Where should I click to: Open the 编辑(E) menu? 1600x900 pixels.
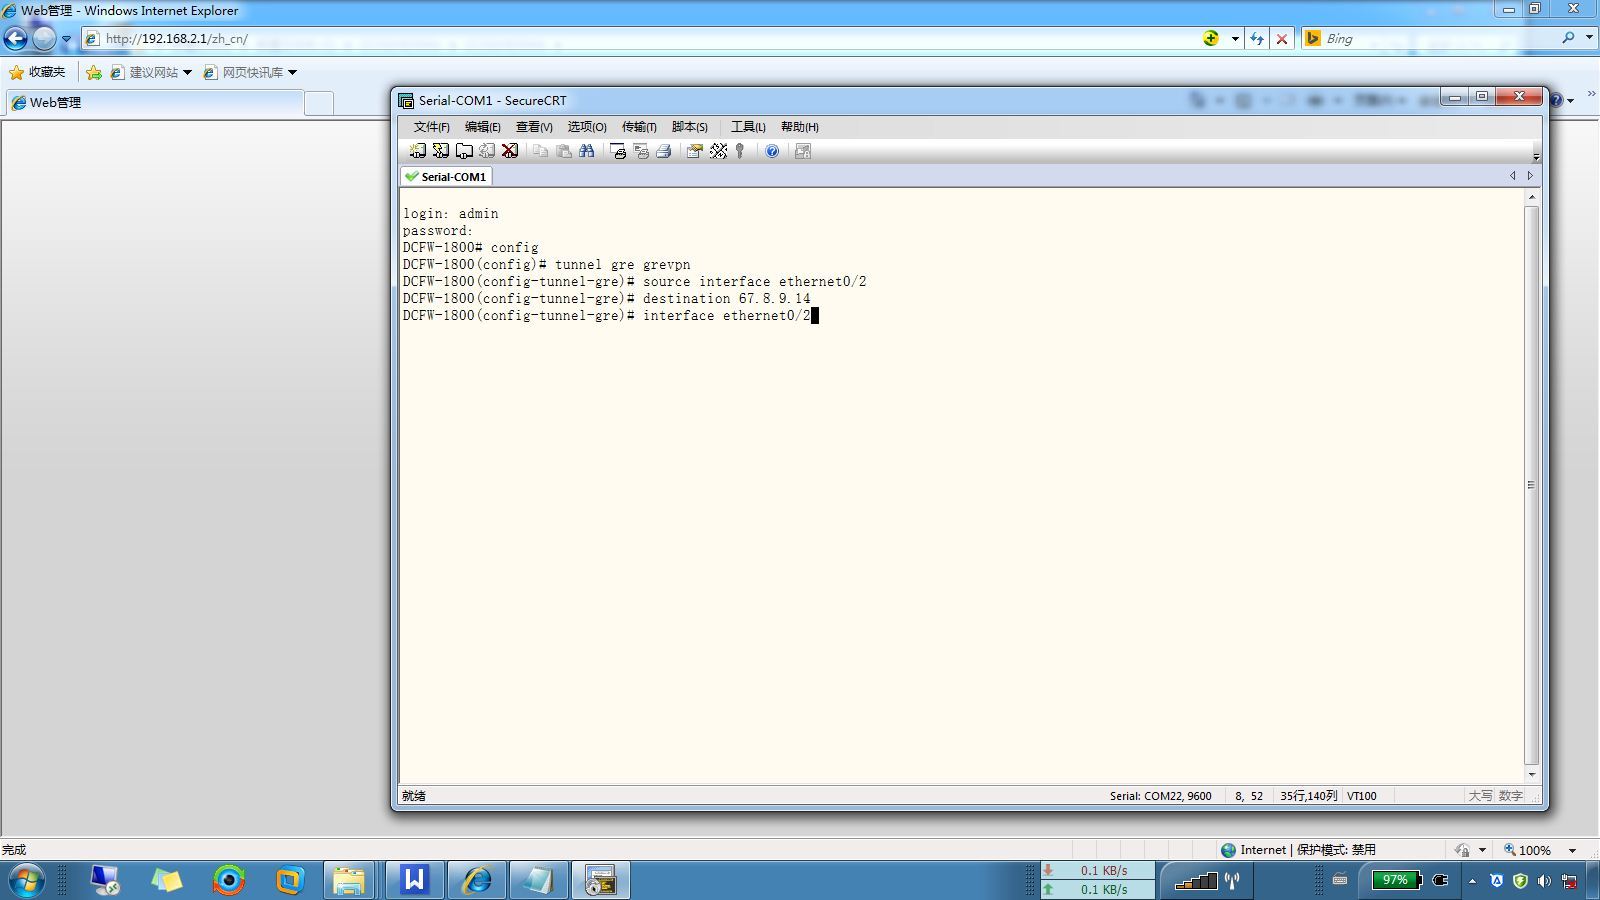[x=482, y=127]
